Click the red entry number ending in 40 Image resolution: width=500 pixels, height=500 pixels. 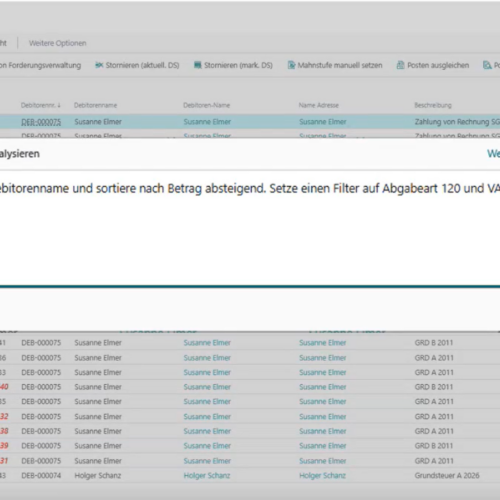(x=4, y=387)
